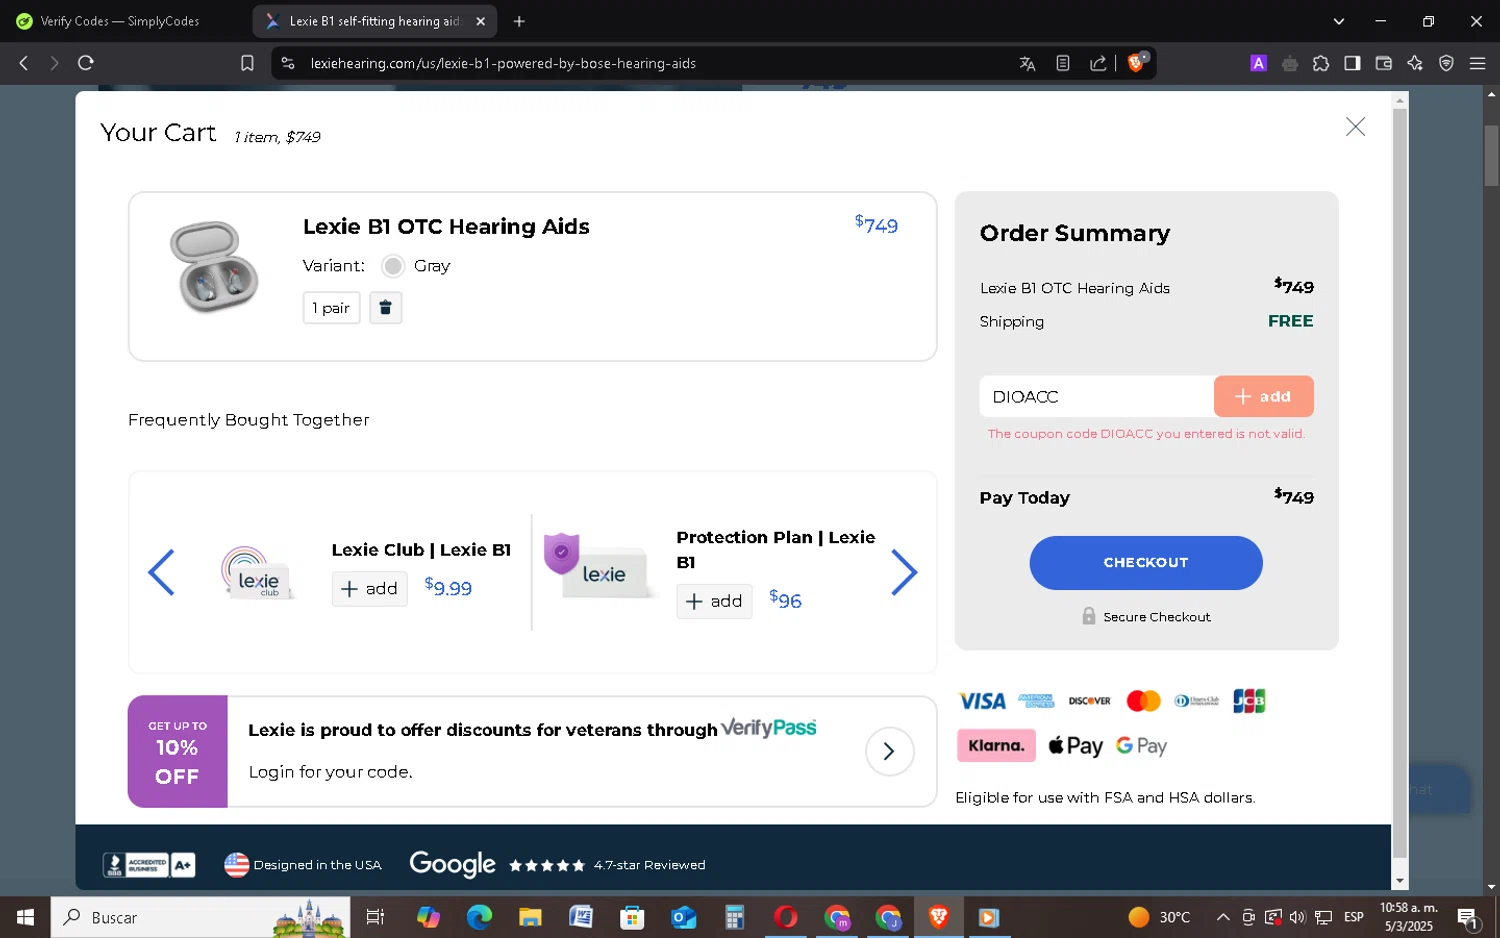This screenshot has height=938, width=1500.
Task: Switch to the Verify Codes SimplyCodes tab
Action: (x=120, y=21)
